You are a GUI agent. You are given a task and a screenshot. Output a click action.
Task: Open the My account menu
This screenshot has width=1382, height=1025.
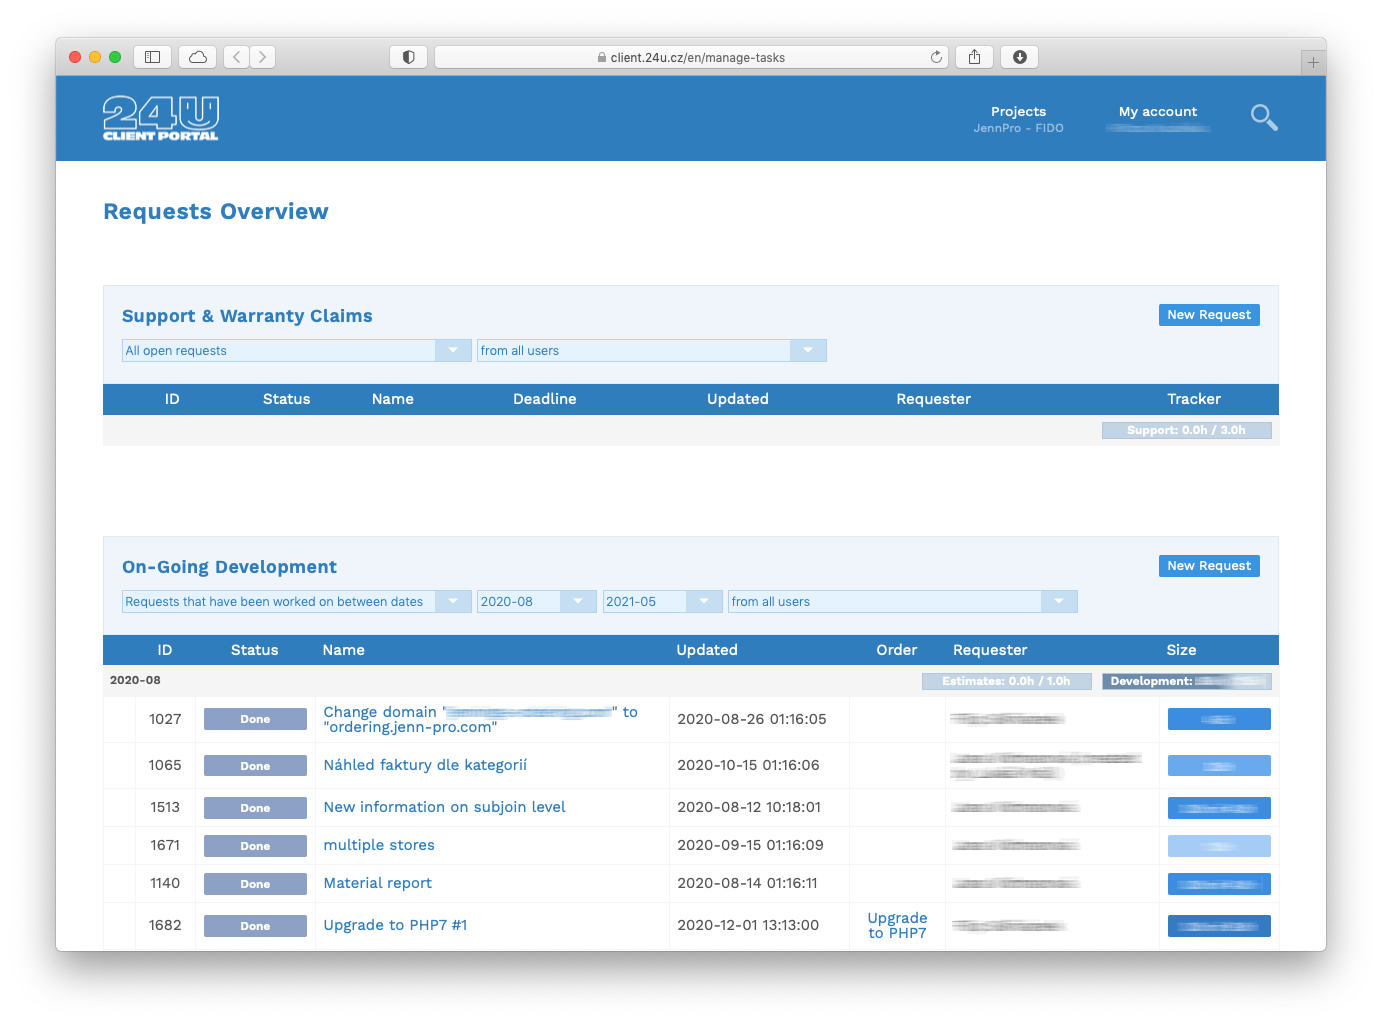(1158, 111)
